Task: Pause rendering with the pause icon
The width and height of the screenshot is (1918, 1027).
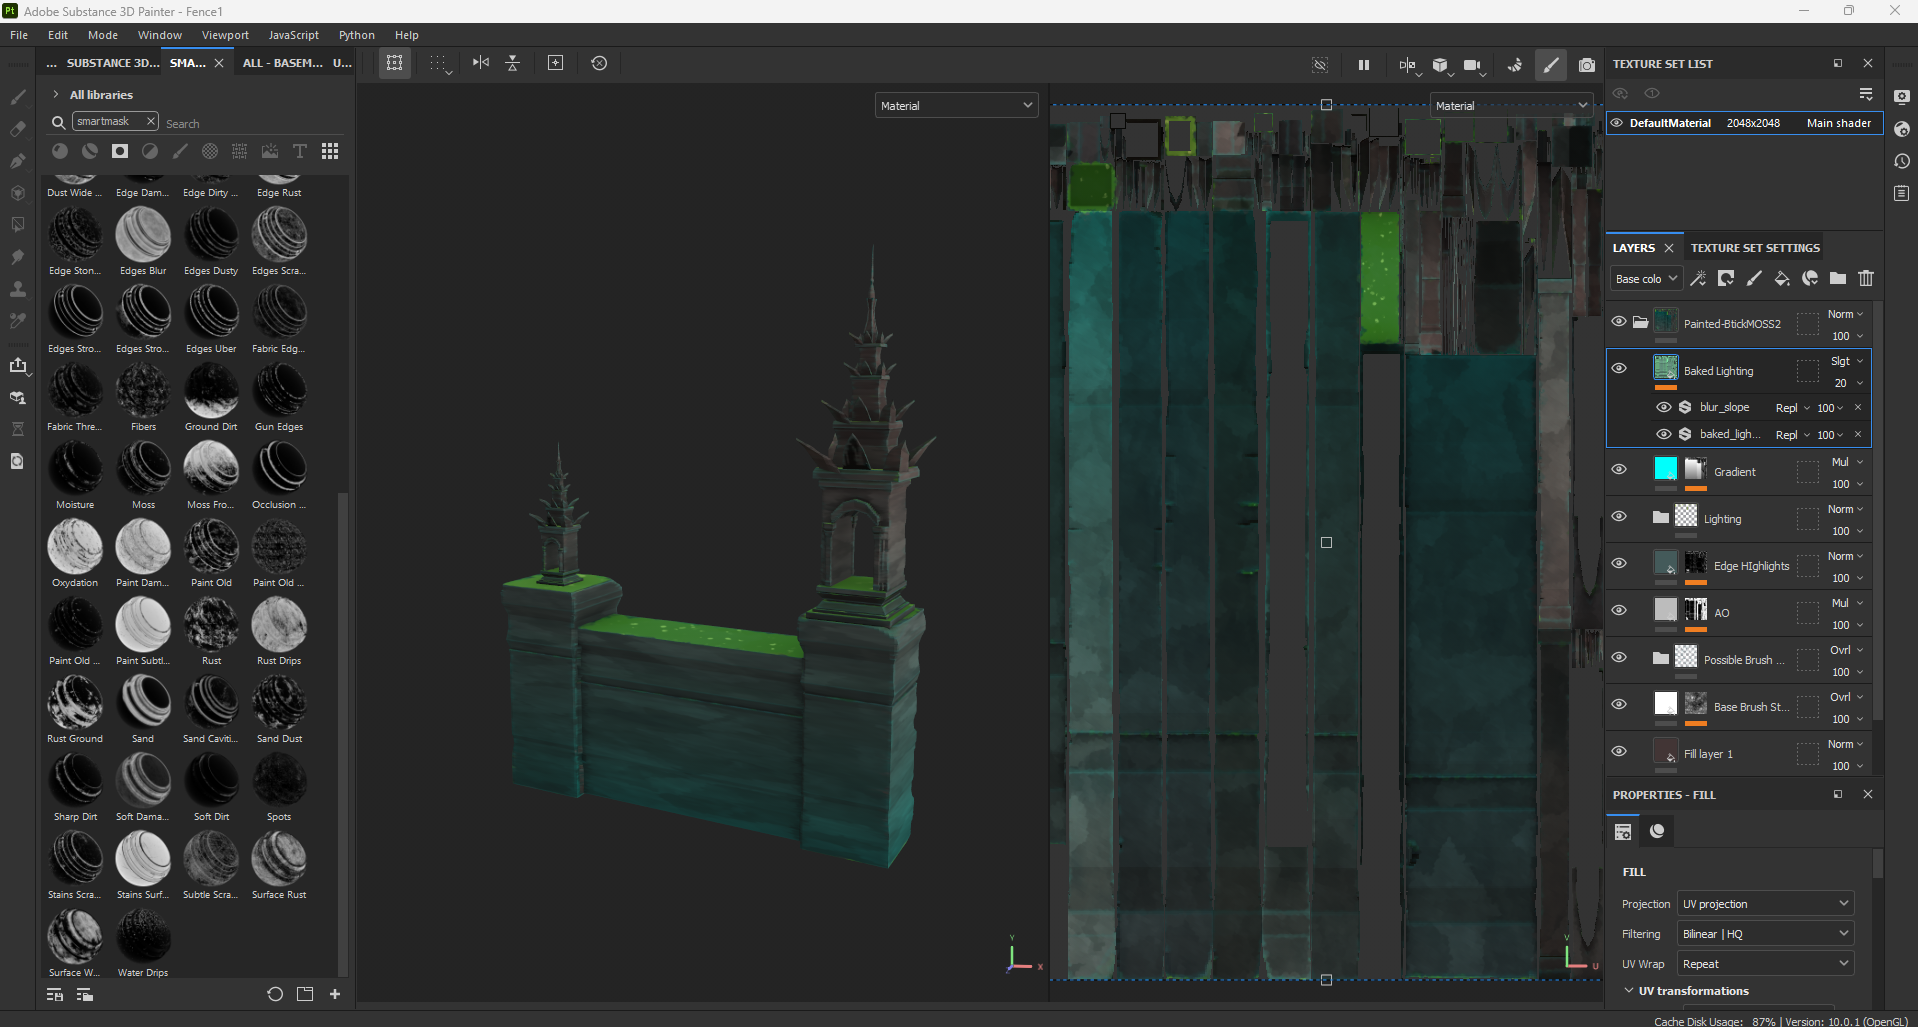Action: [1363, 64]
